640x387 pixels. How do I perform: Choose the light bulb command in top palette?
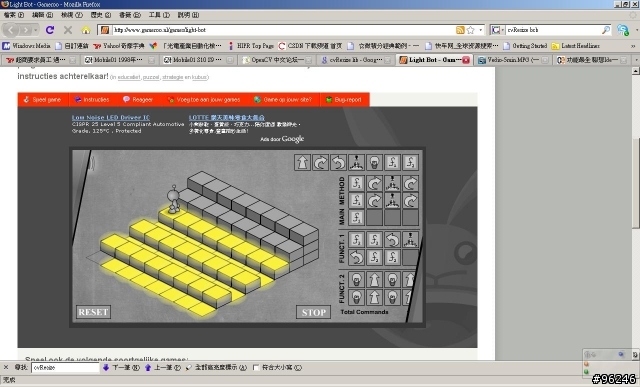(x=374, y=162)
